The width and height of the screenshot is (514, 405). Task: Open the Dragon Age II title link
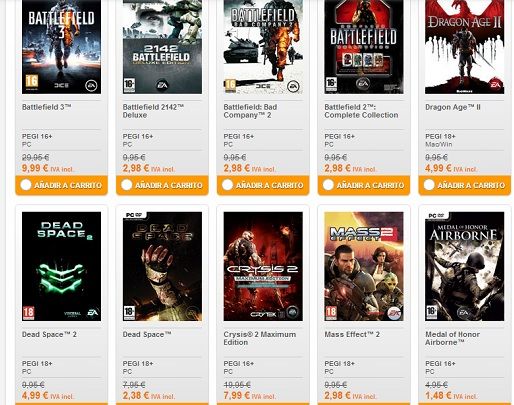click(453, 107)
